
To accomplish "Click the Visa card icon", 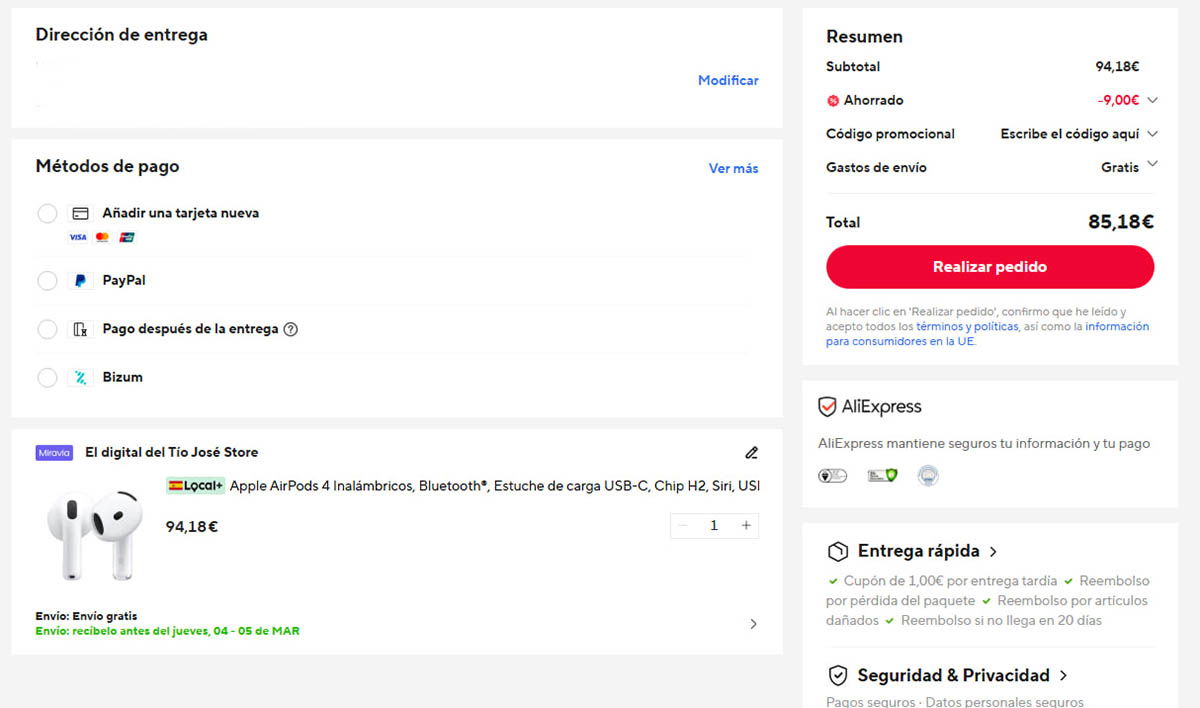I will [x=77, y=237].
